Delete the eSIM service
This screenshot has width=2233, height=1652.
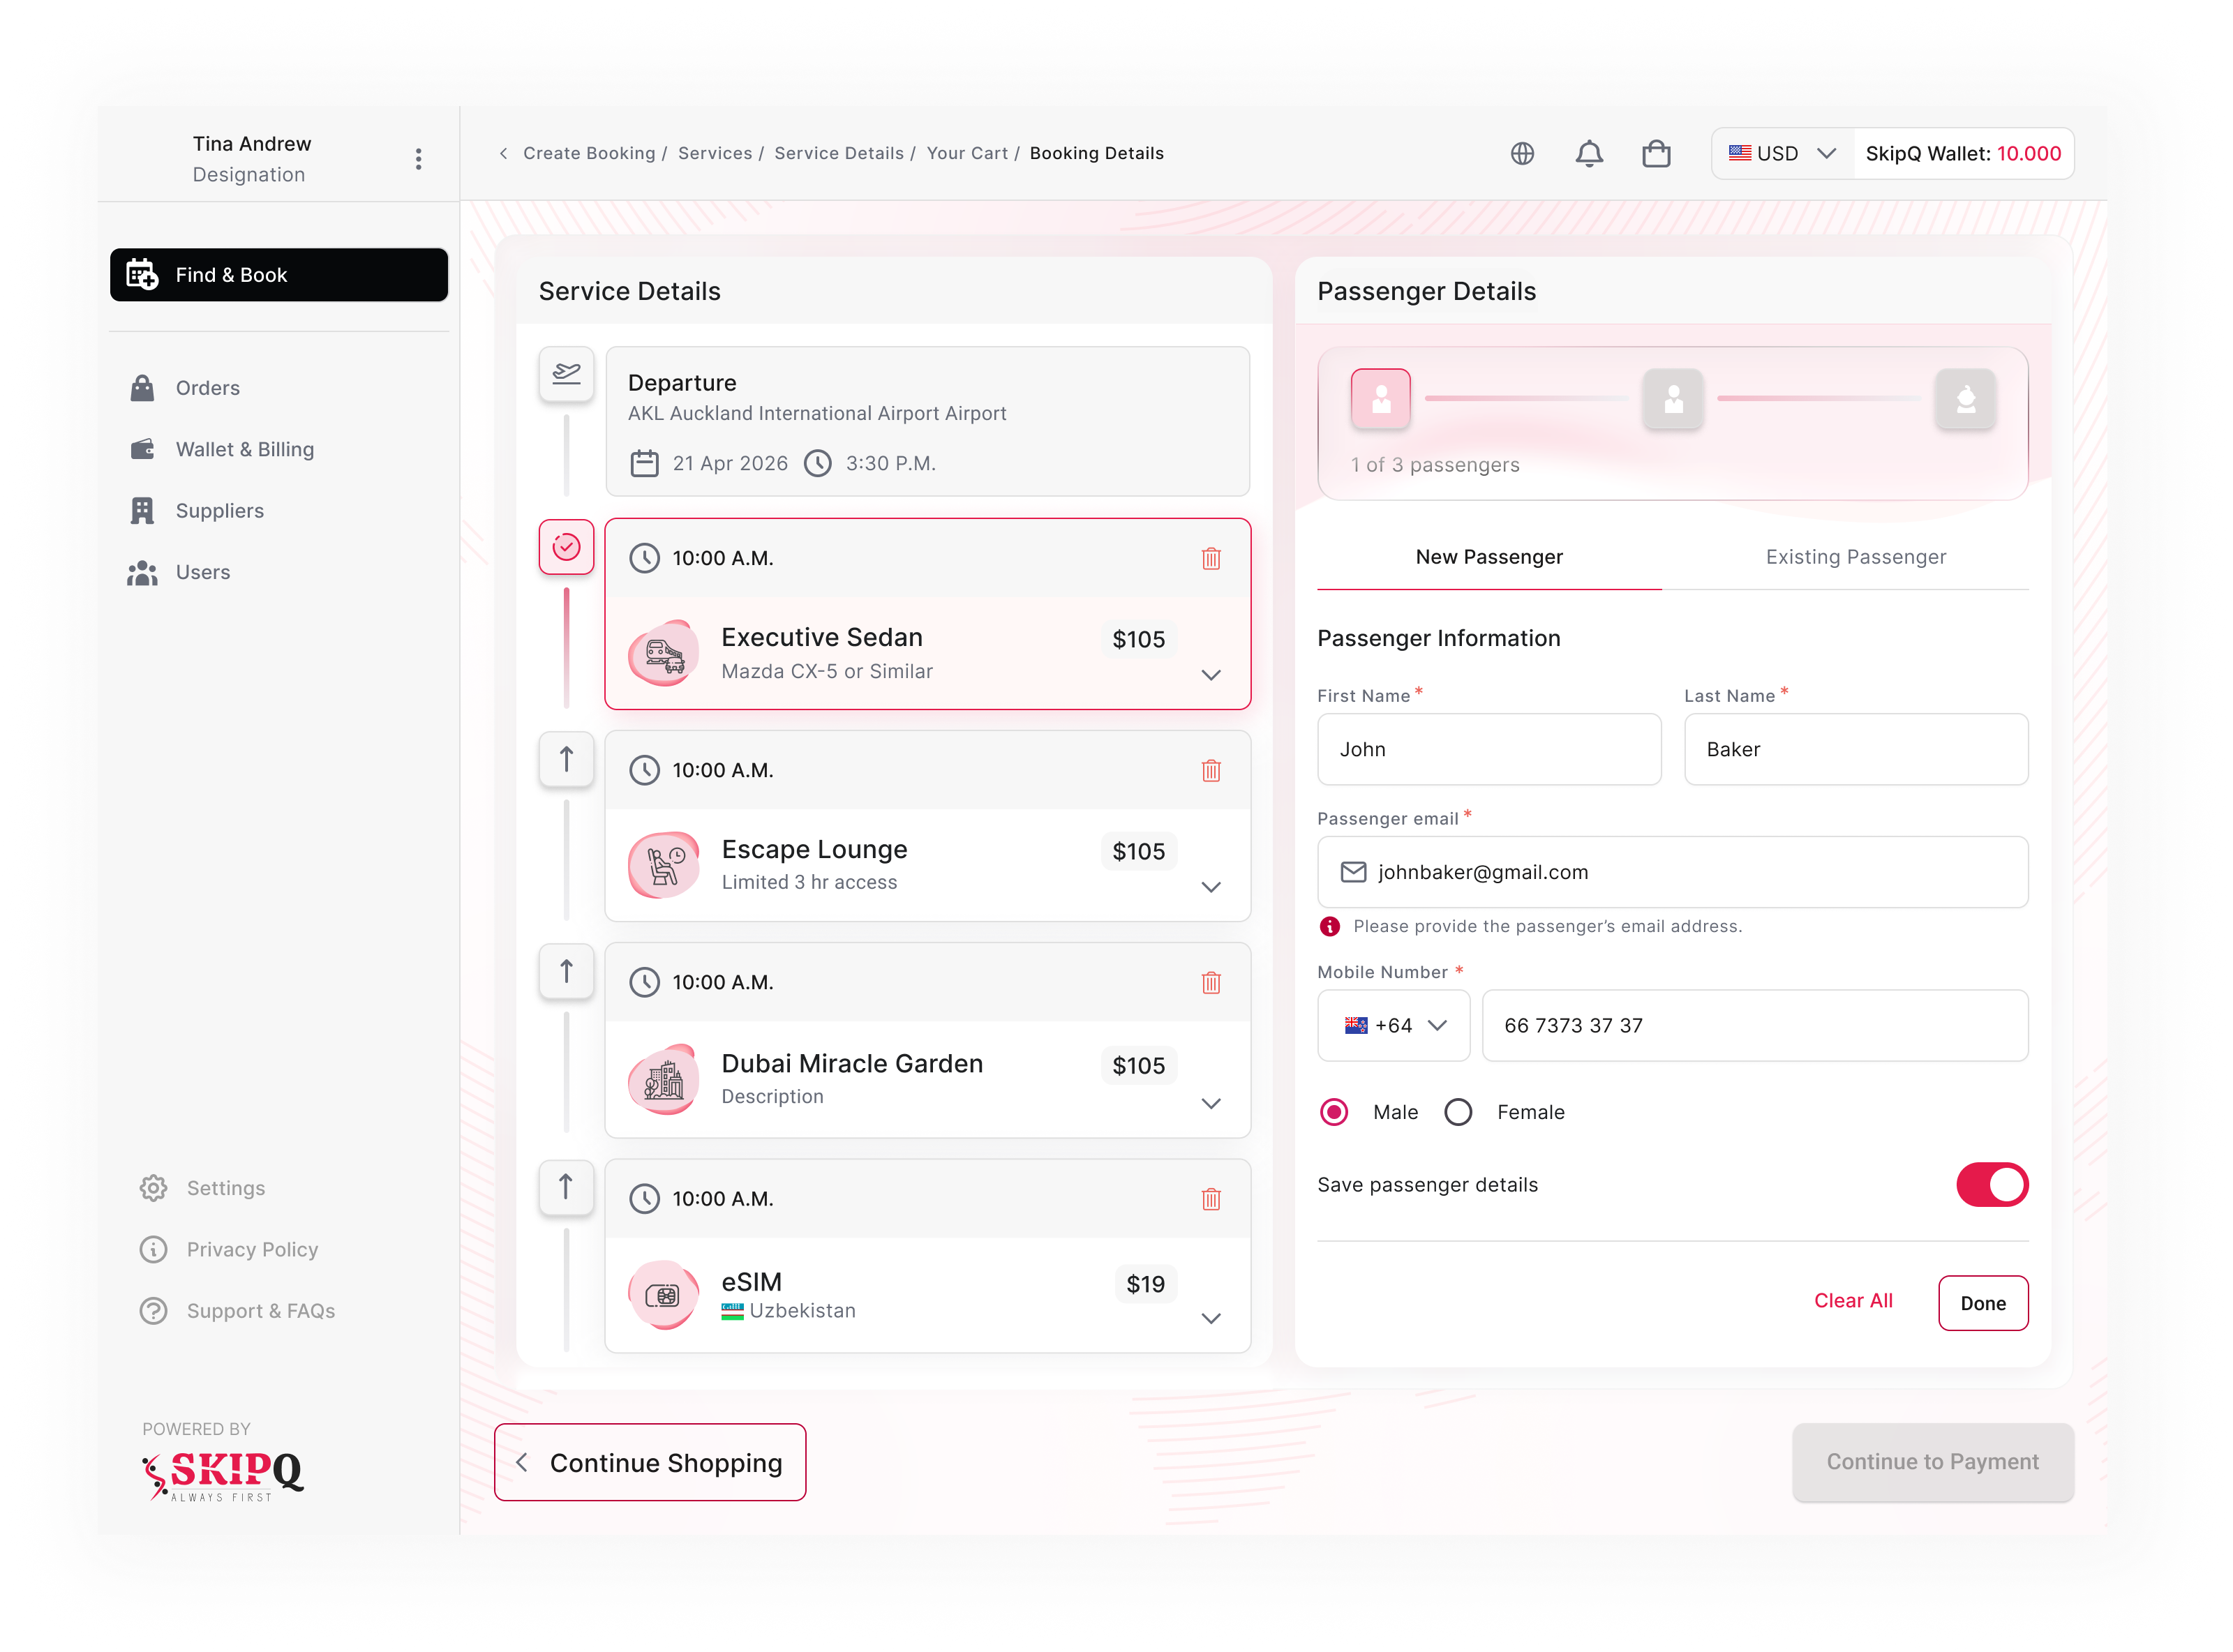point(1211,1198)
